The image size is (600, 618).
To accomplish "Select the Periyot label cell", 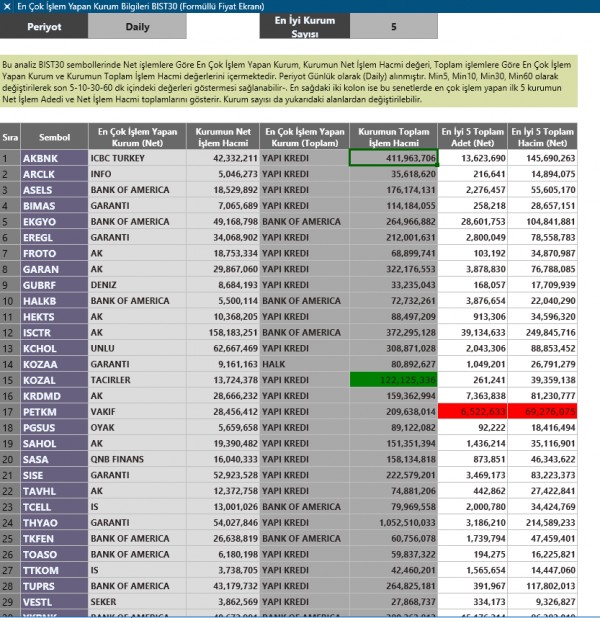I will tap(44, 26).
